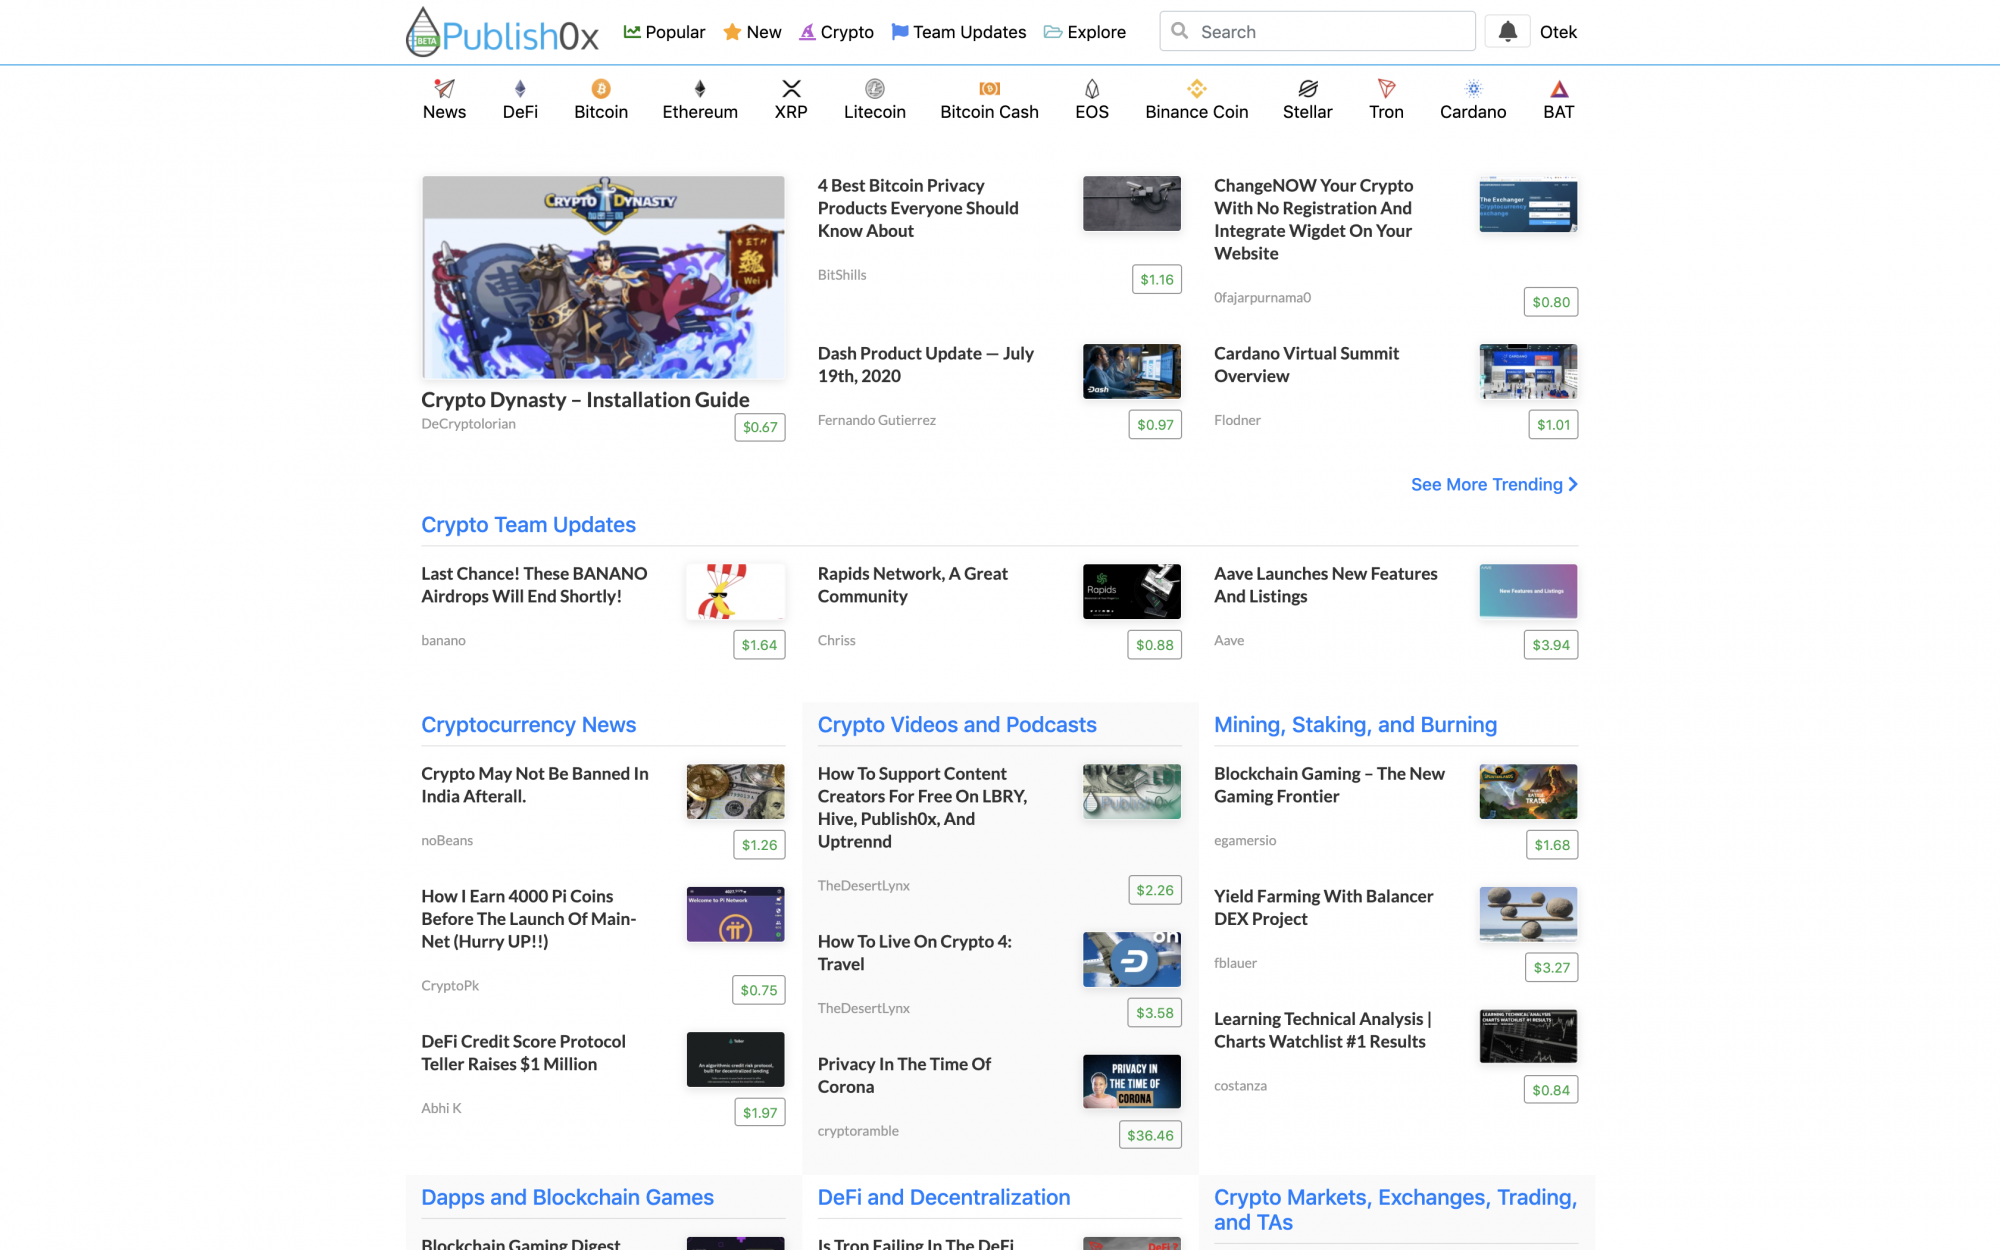Open the Tron category icon

coord(1386,89)
